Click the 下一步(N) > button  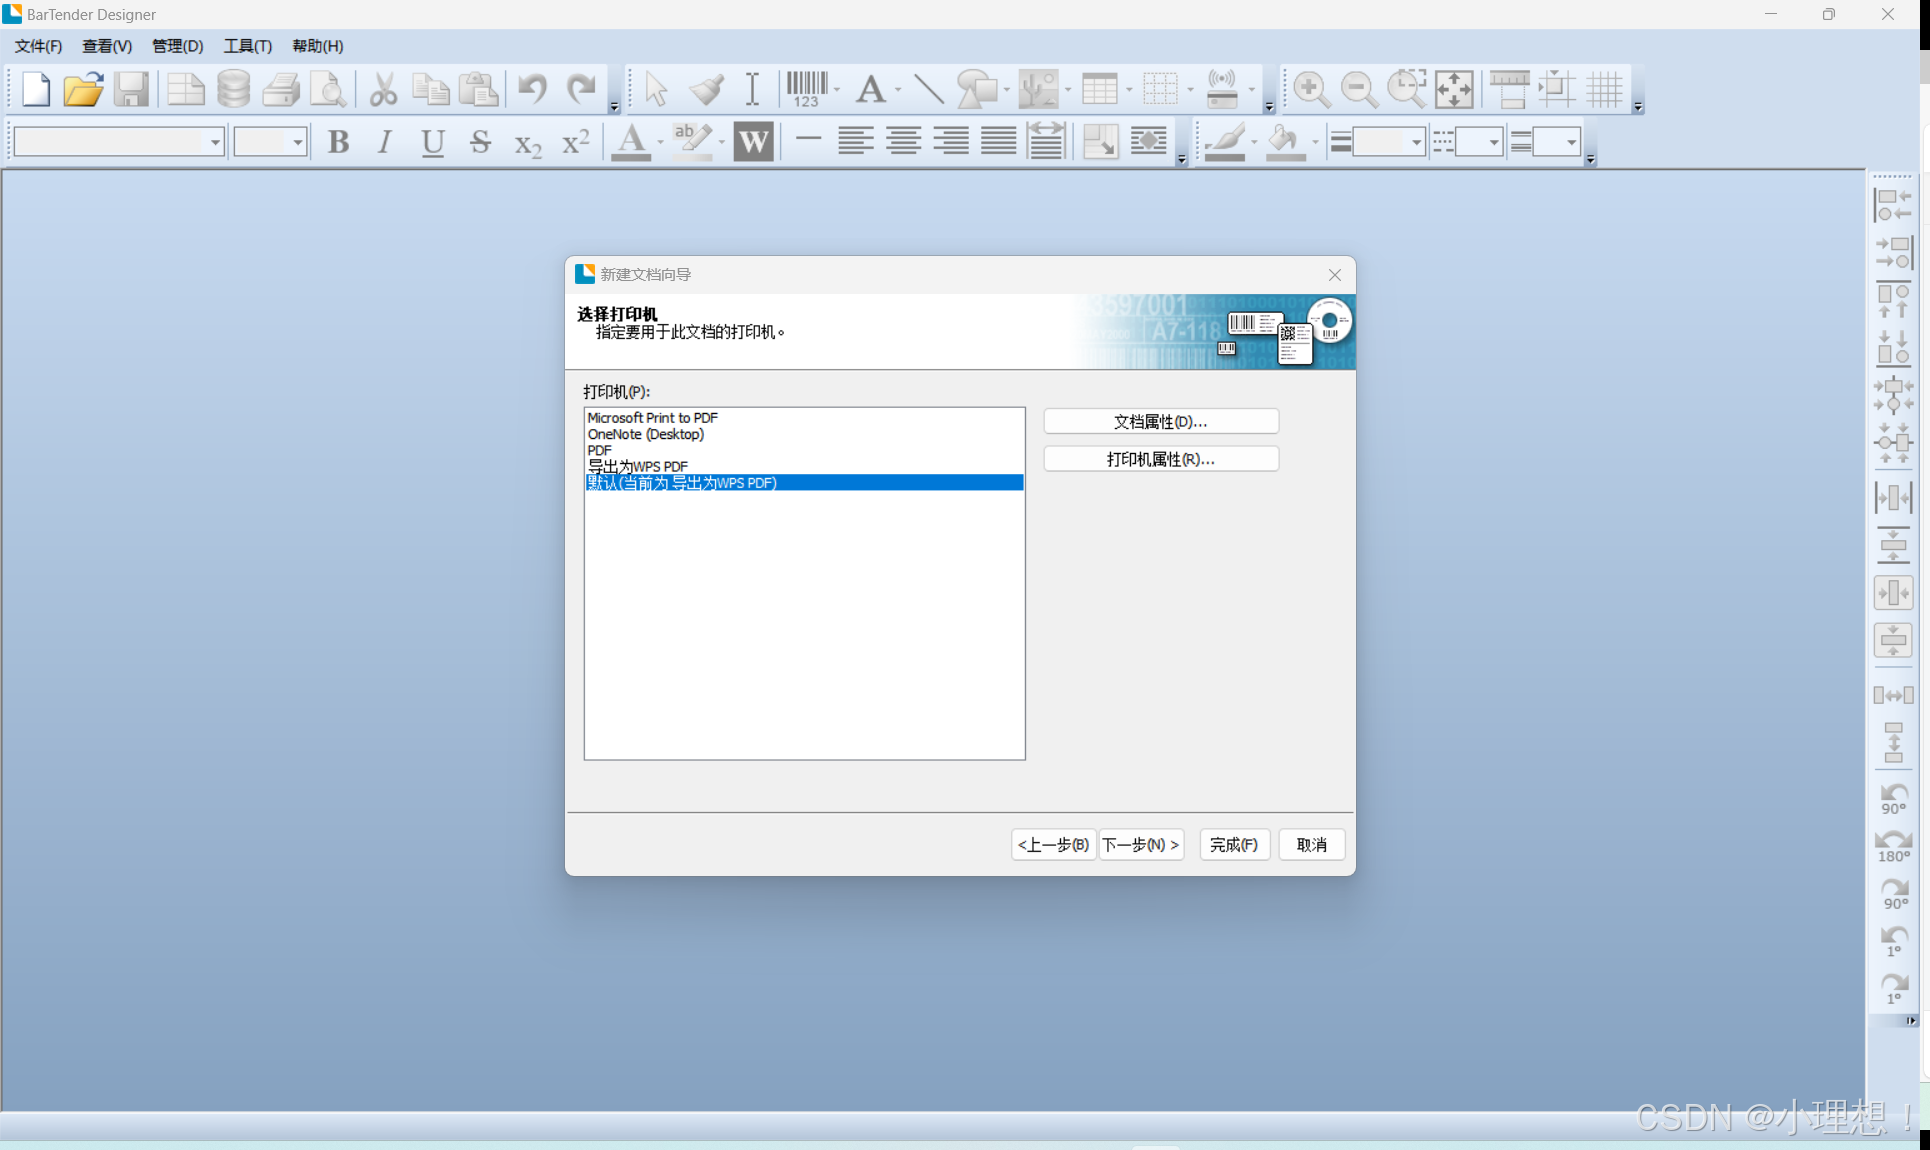1141,845
